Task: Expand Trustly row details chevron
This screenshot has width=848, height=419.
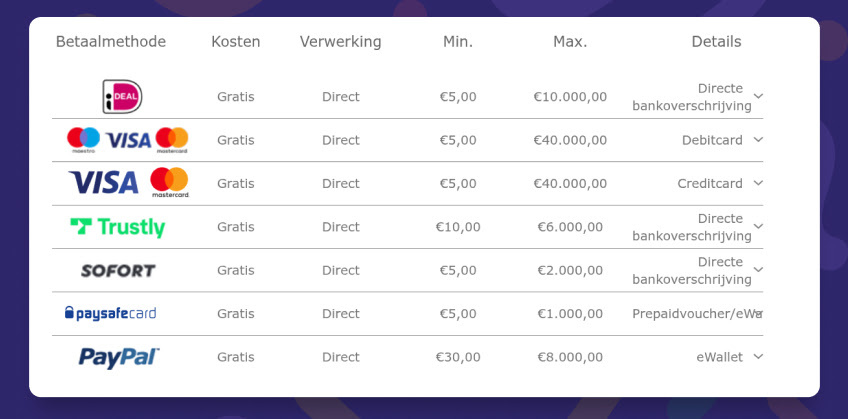Action: pyautogui.click(x=758, y=226)
